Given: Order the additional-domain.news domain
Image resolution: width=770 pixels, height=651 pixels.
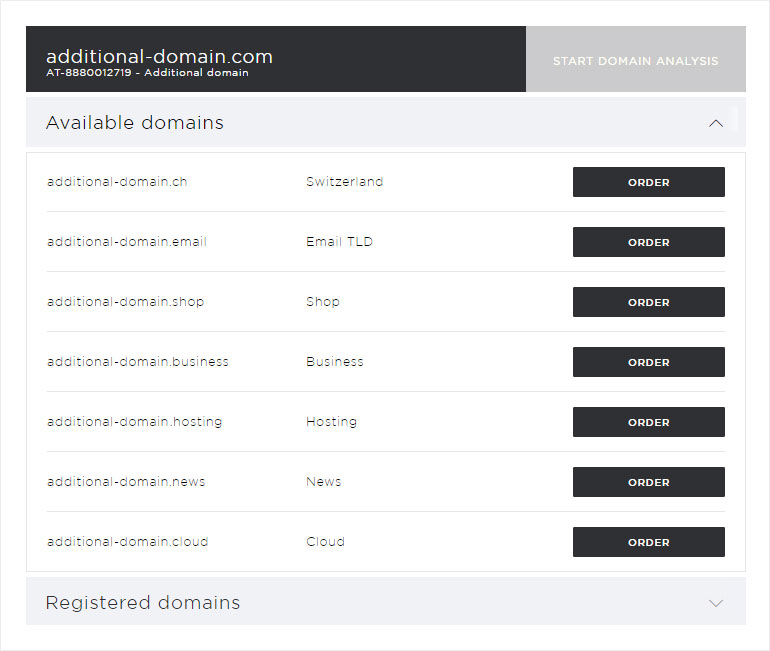Looking at the screenshot, I should click(648, 482).
